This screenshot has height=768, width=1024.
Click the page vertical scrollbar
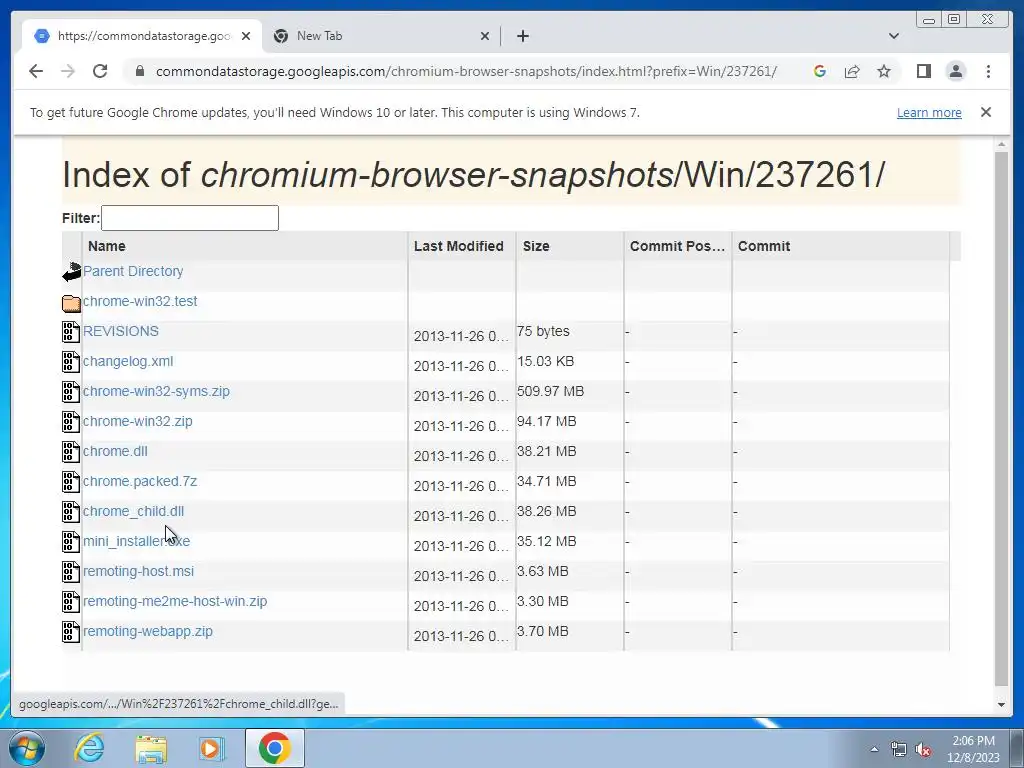1001,418
